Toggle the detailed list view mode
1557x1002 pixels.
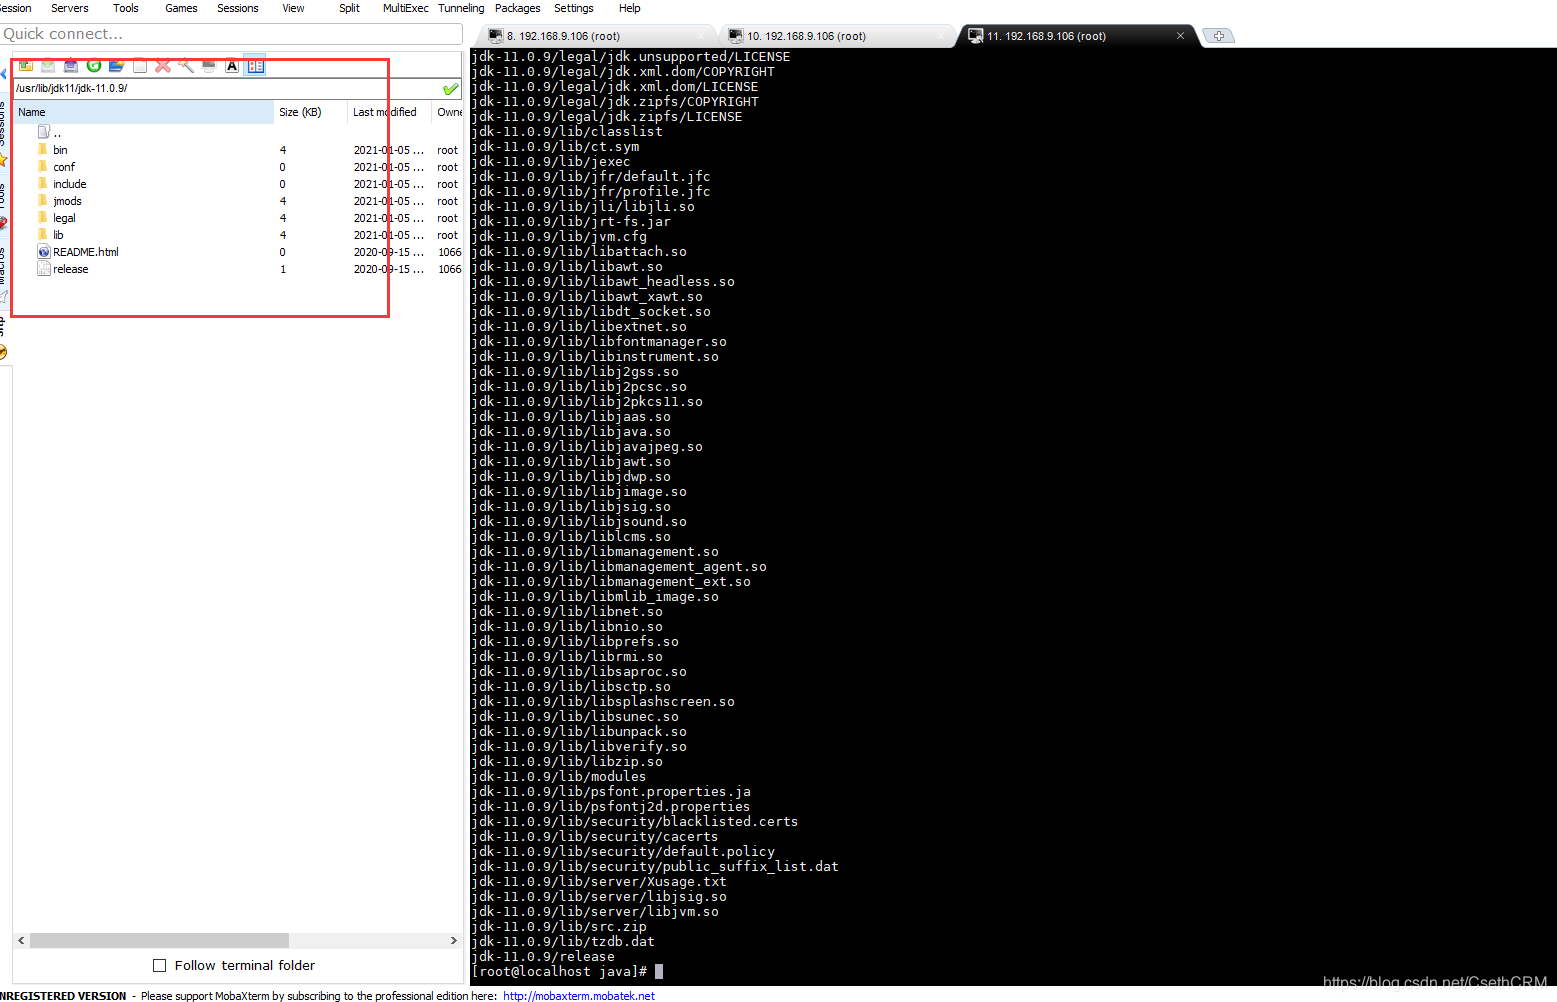(x=255, y=66)
